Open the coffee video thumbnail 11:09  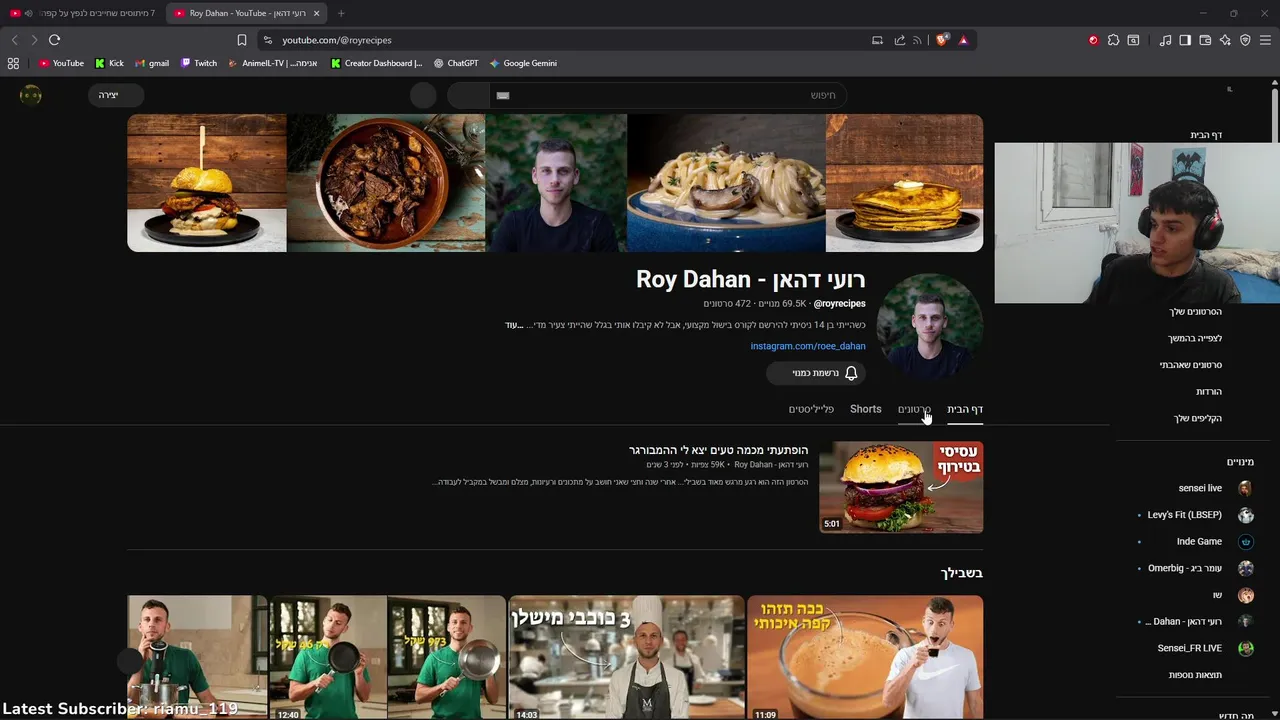click(865, 657)
